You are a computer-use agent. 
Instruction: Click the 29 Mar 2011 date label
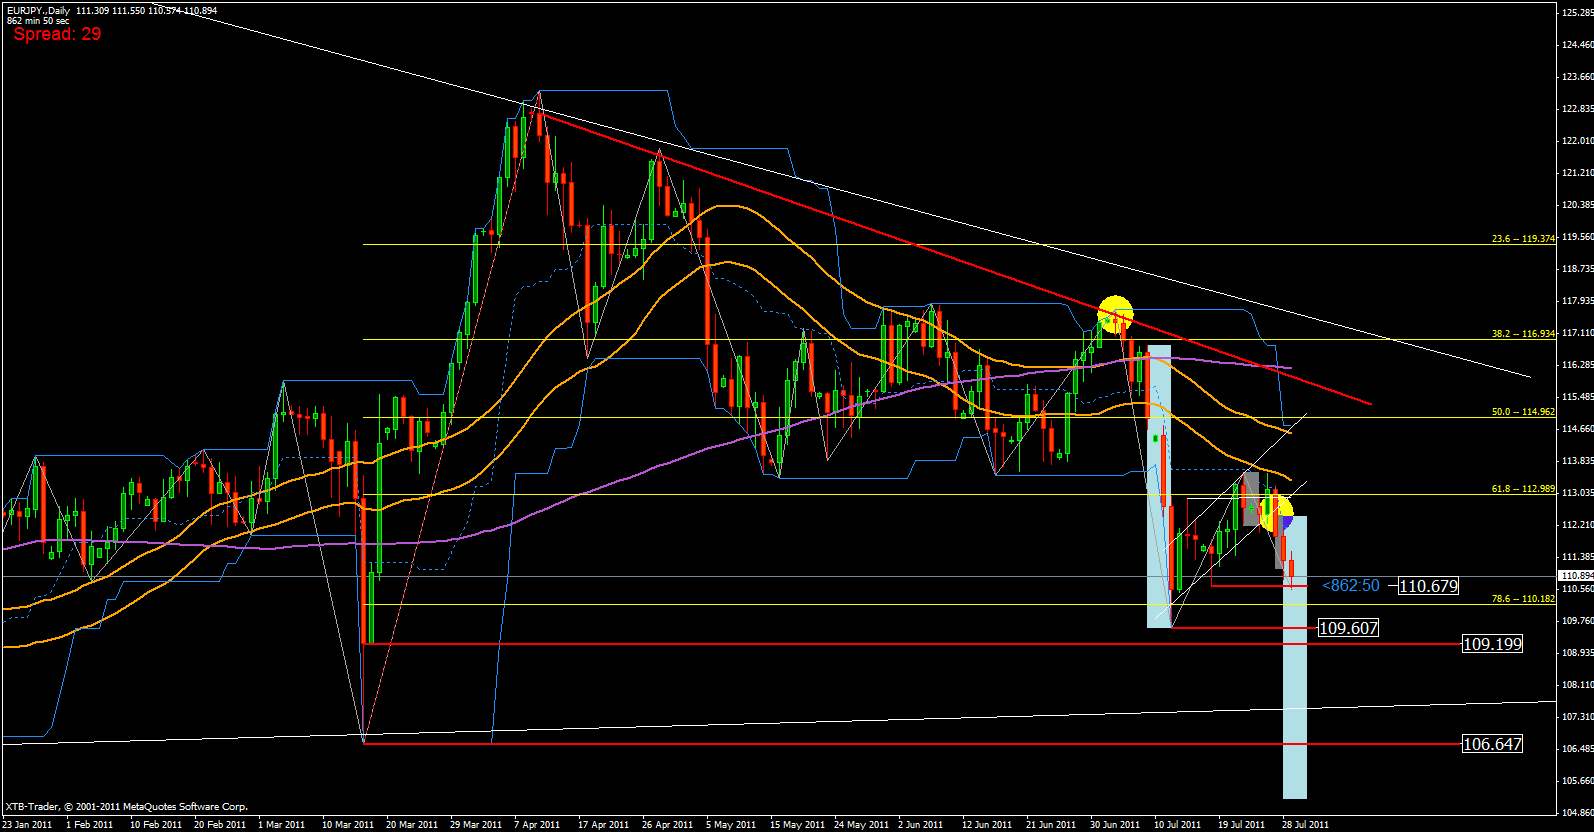[476, 825]
